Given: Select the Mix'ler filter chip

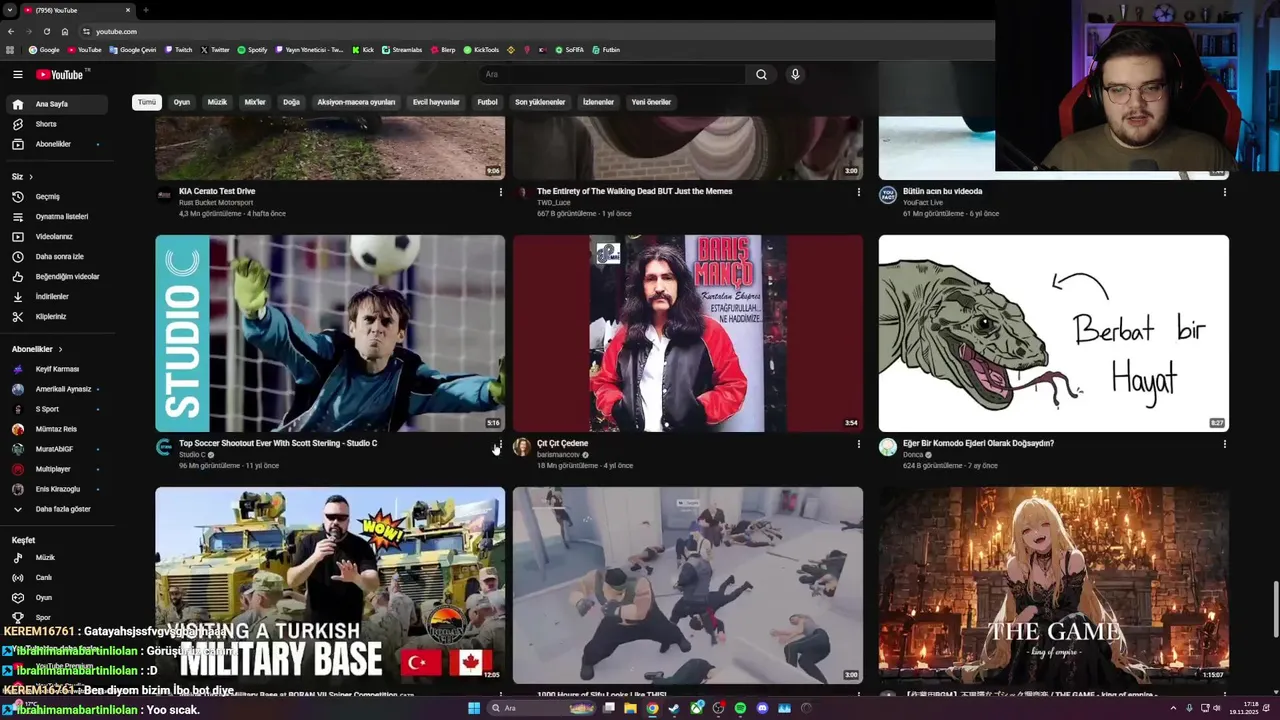Looking at the screenshot, I should pyautogui.click(x=255, y=102).
